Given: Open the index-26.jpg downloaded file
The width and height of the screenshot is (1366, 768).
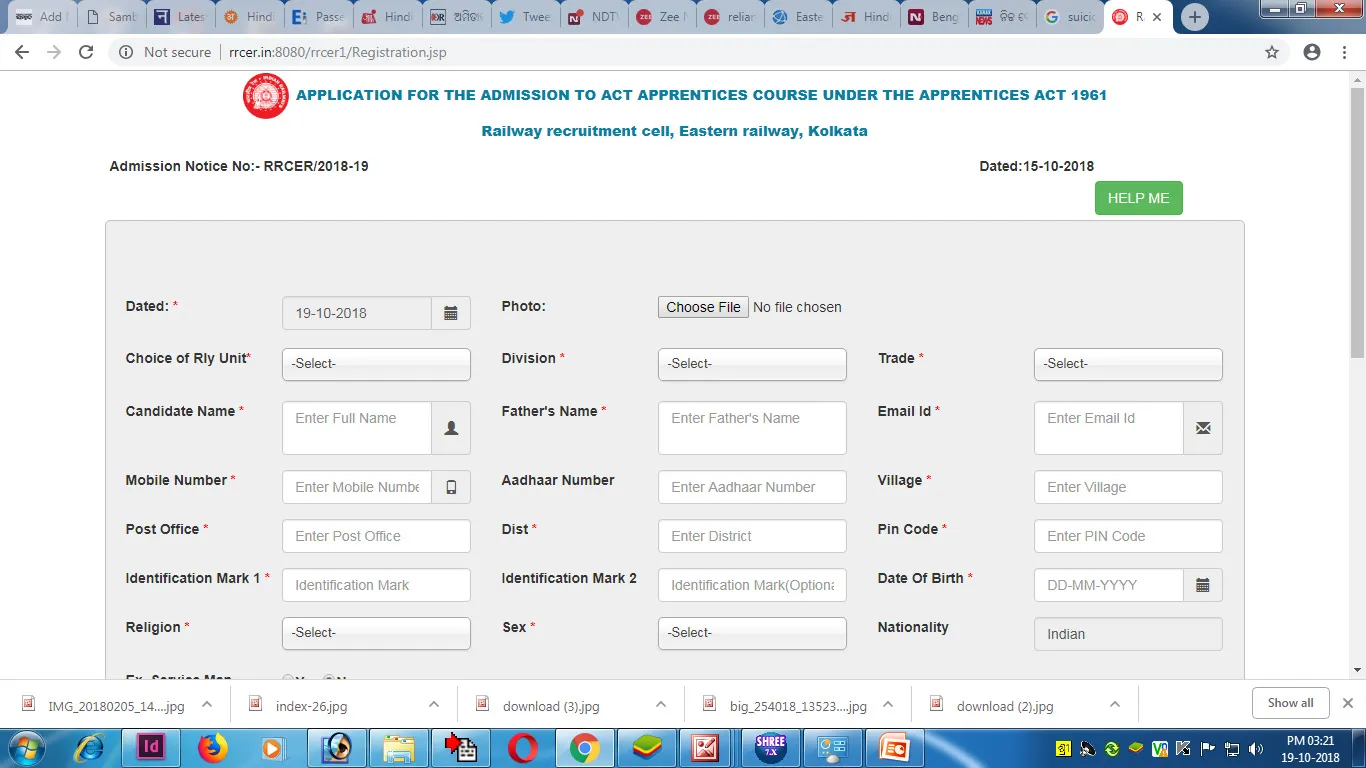Looking at the screenshot, I should 311,706.
